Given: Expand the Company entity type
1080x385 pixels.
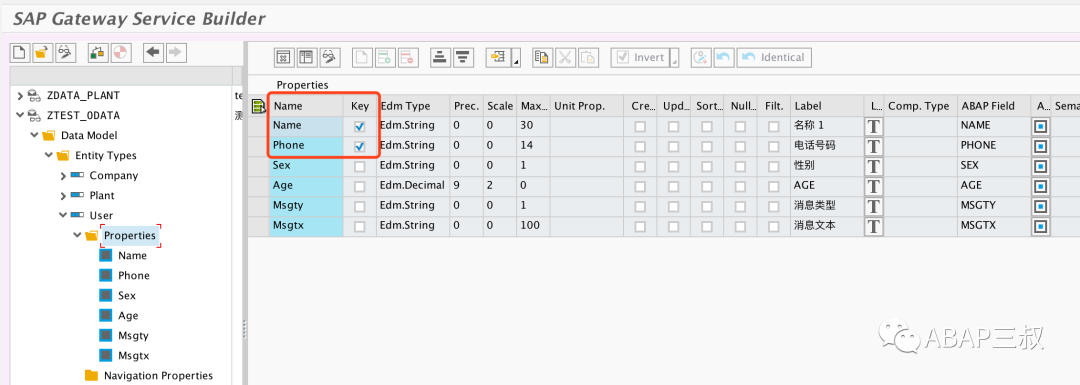Looking at the screenshot, I should coord(64,176).
